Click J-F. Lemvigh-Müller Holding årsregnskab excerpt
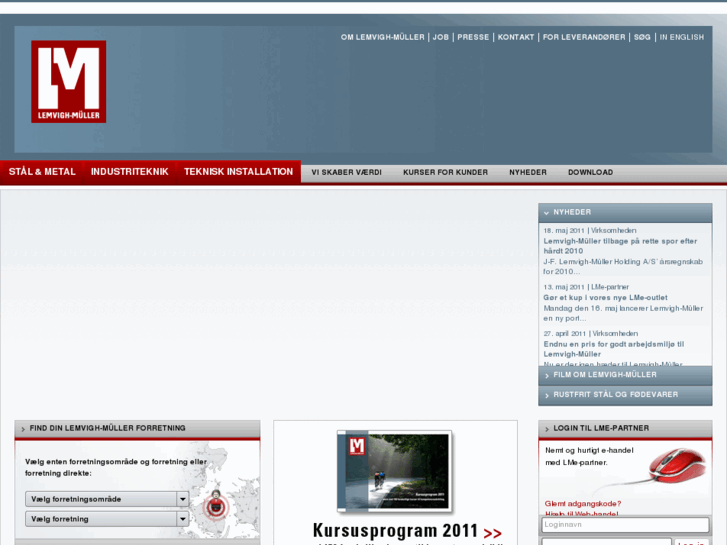Viewport: 727px width, 545px height. pos(623,267)
